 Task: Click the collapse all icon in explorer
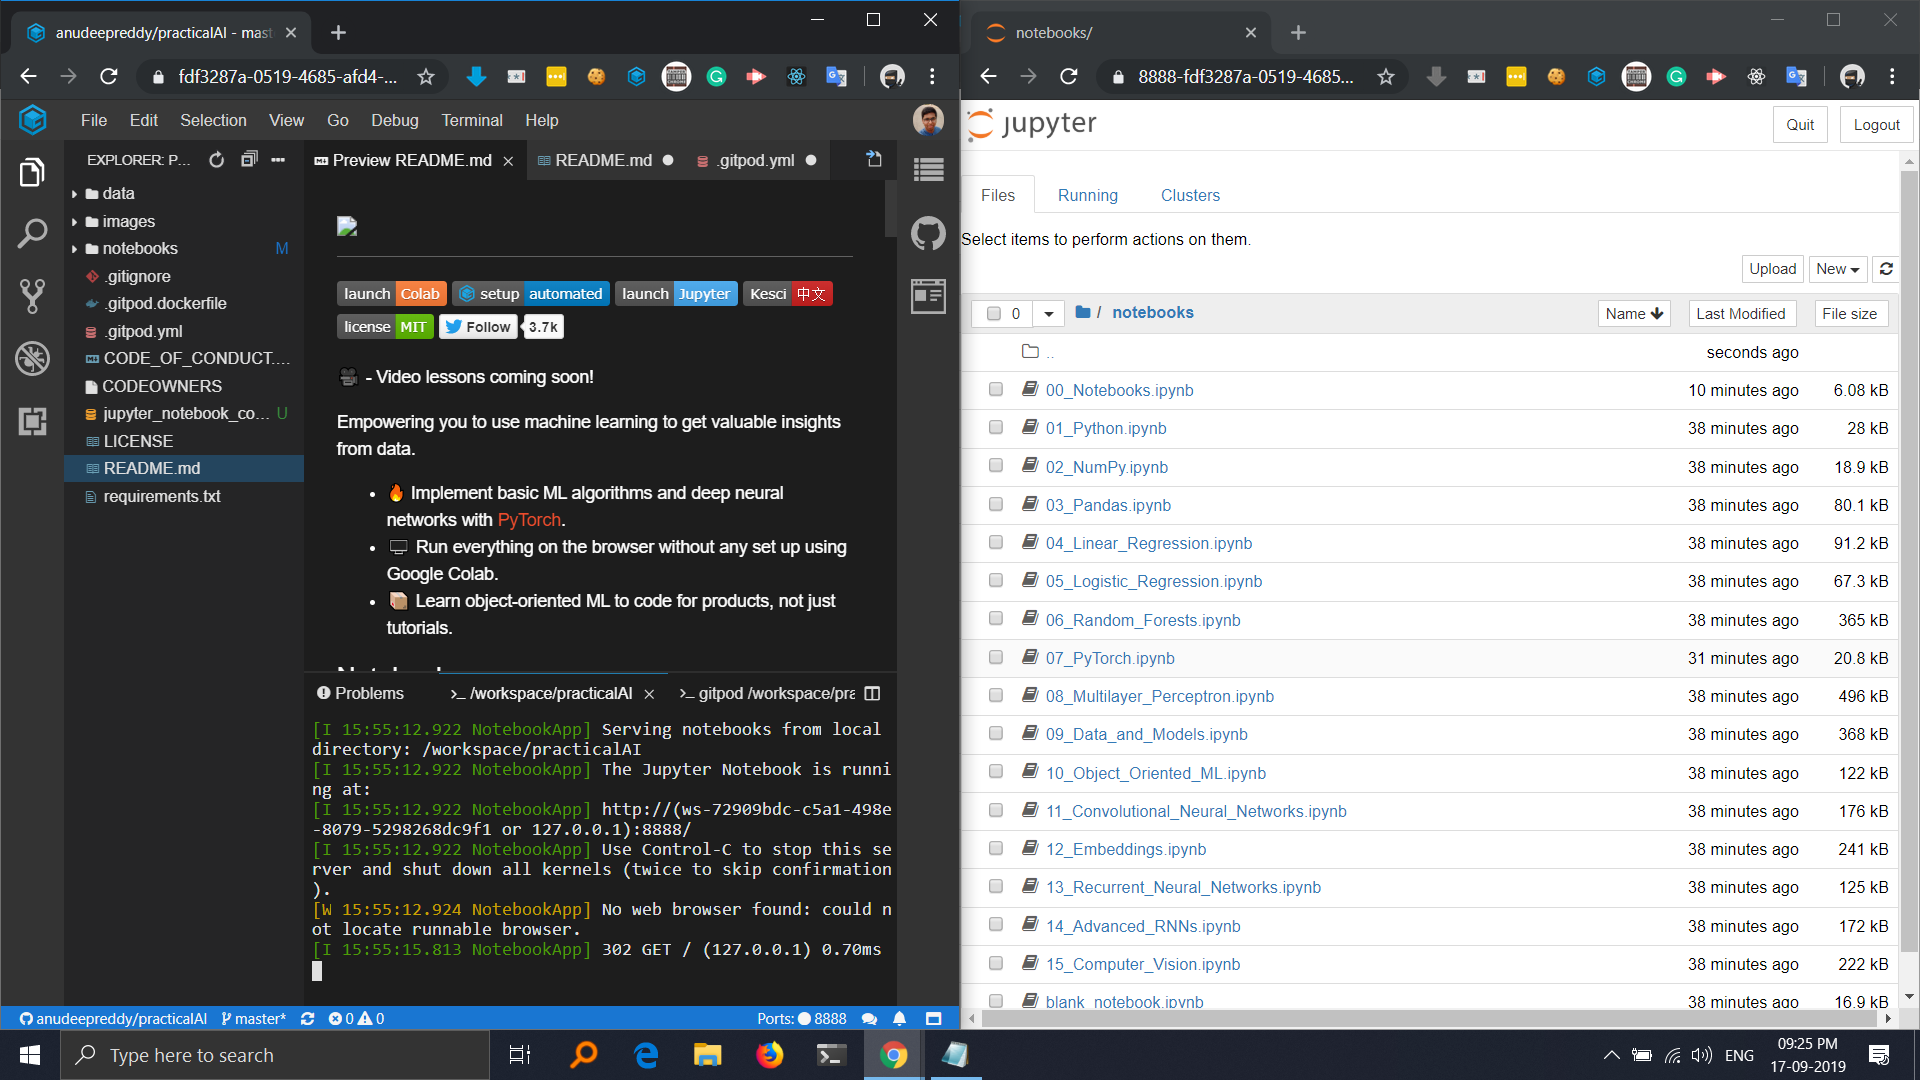[x=249, y=160]
